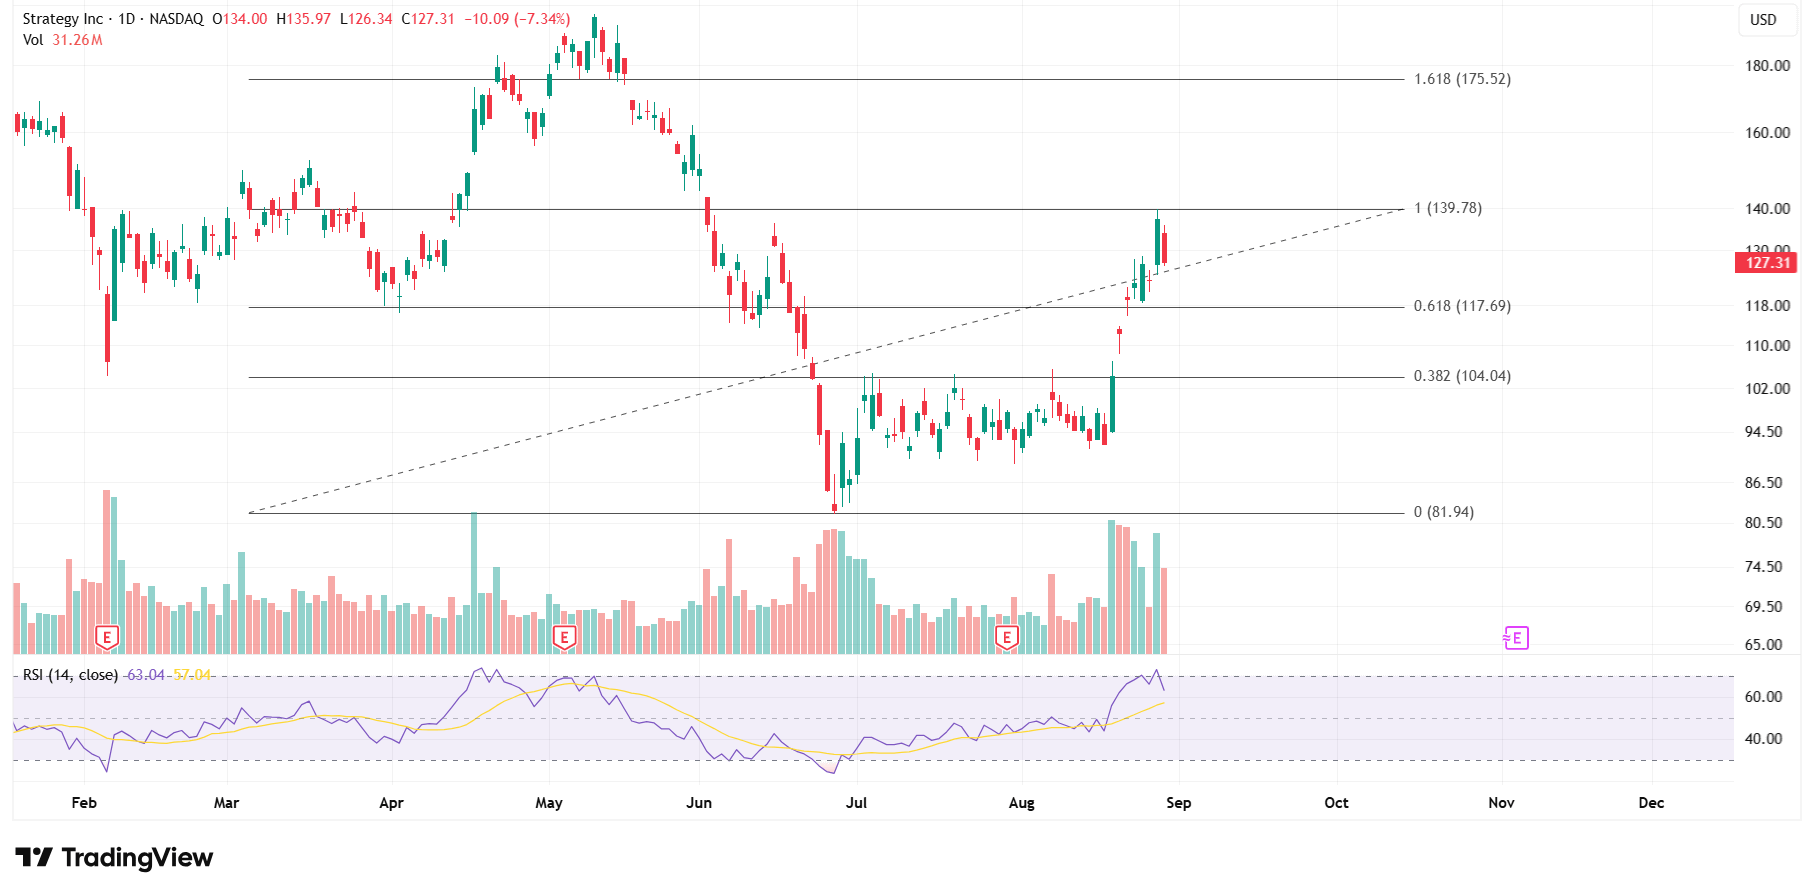The image size is (1814, 894).
Task: Click 74.50 on the price axis
Action: (1764, 567)
